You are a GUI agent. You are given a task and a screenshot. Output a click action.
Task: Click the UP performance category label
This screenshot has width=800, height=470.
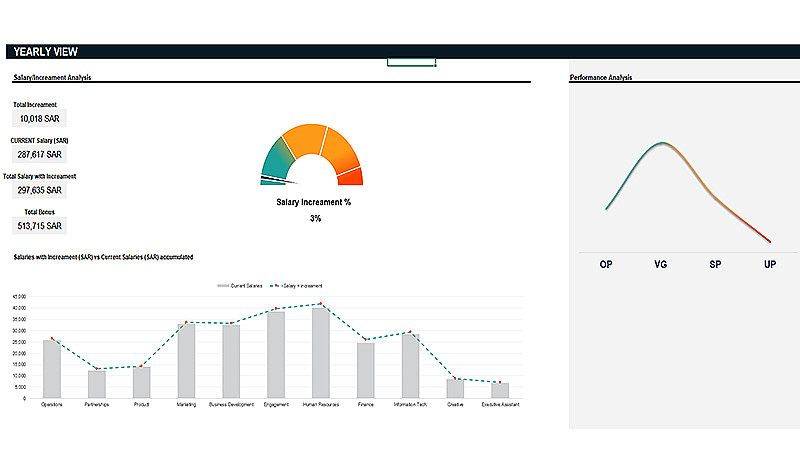point(770,264)
